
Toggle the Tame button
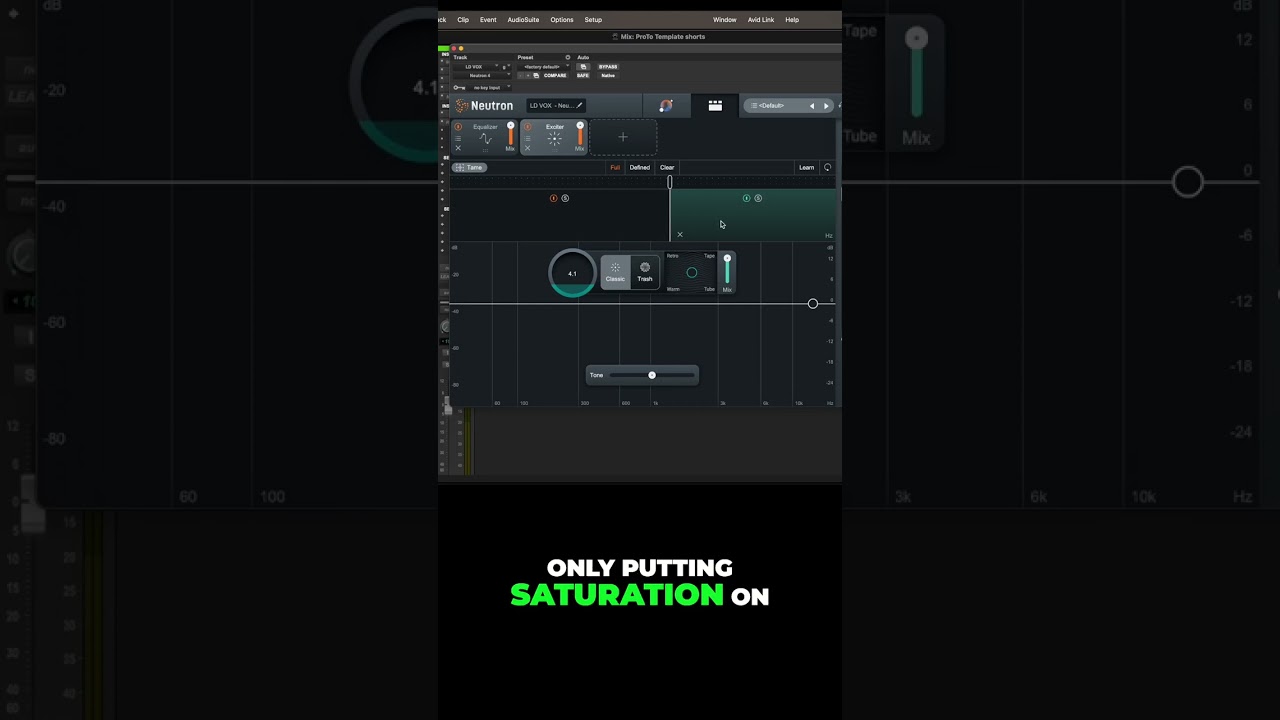point(469,168)
